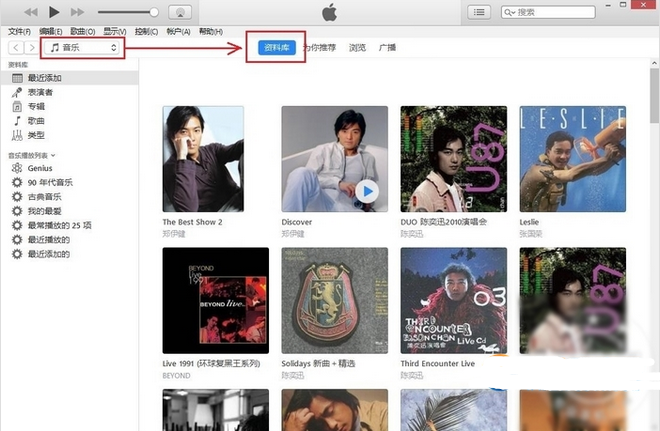Go forward with the right arrow button
The height and width of the screenshot is (431, 660).
point(32,48)
